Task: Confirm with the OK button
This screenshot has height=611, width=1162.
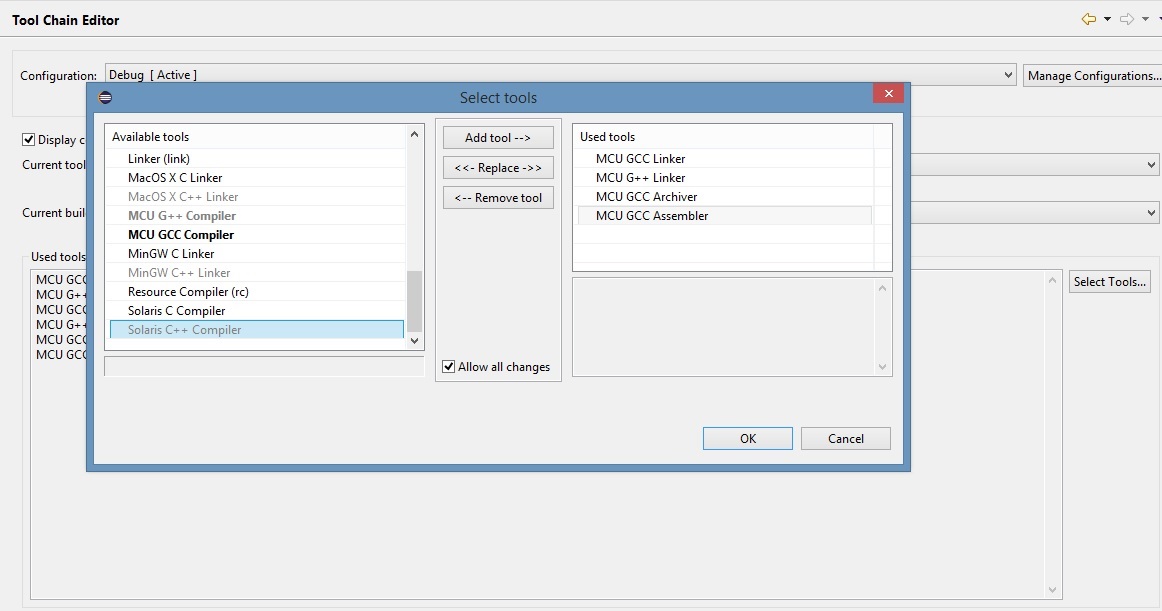Action: (x=747, y=439)
